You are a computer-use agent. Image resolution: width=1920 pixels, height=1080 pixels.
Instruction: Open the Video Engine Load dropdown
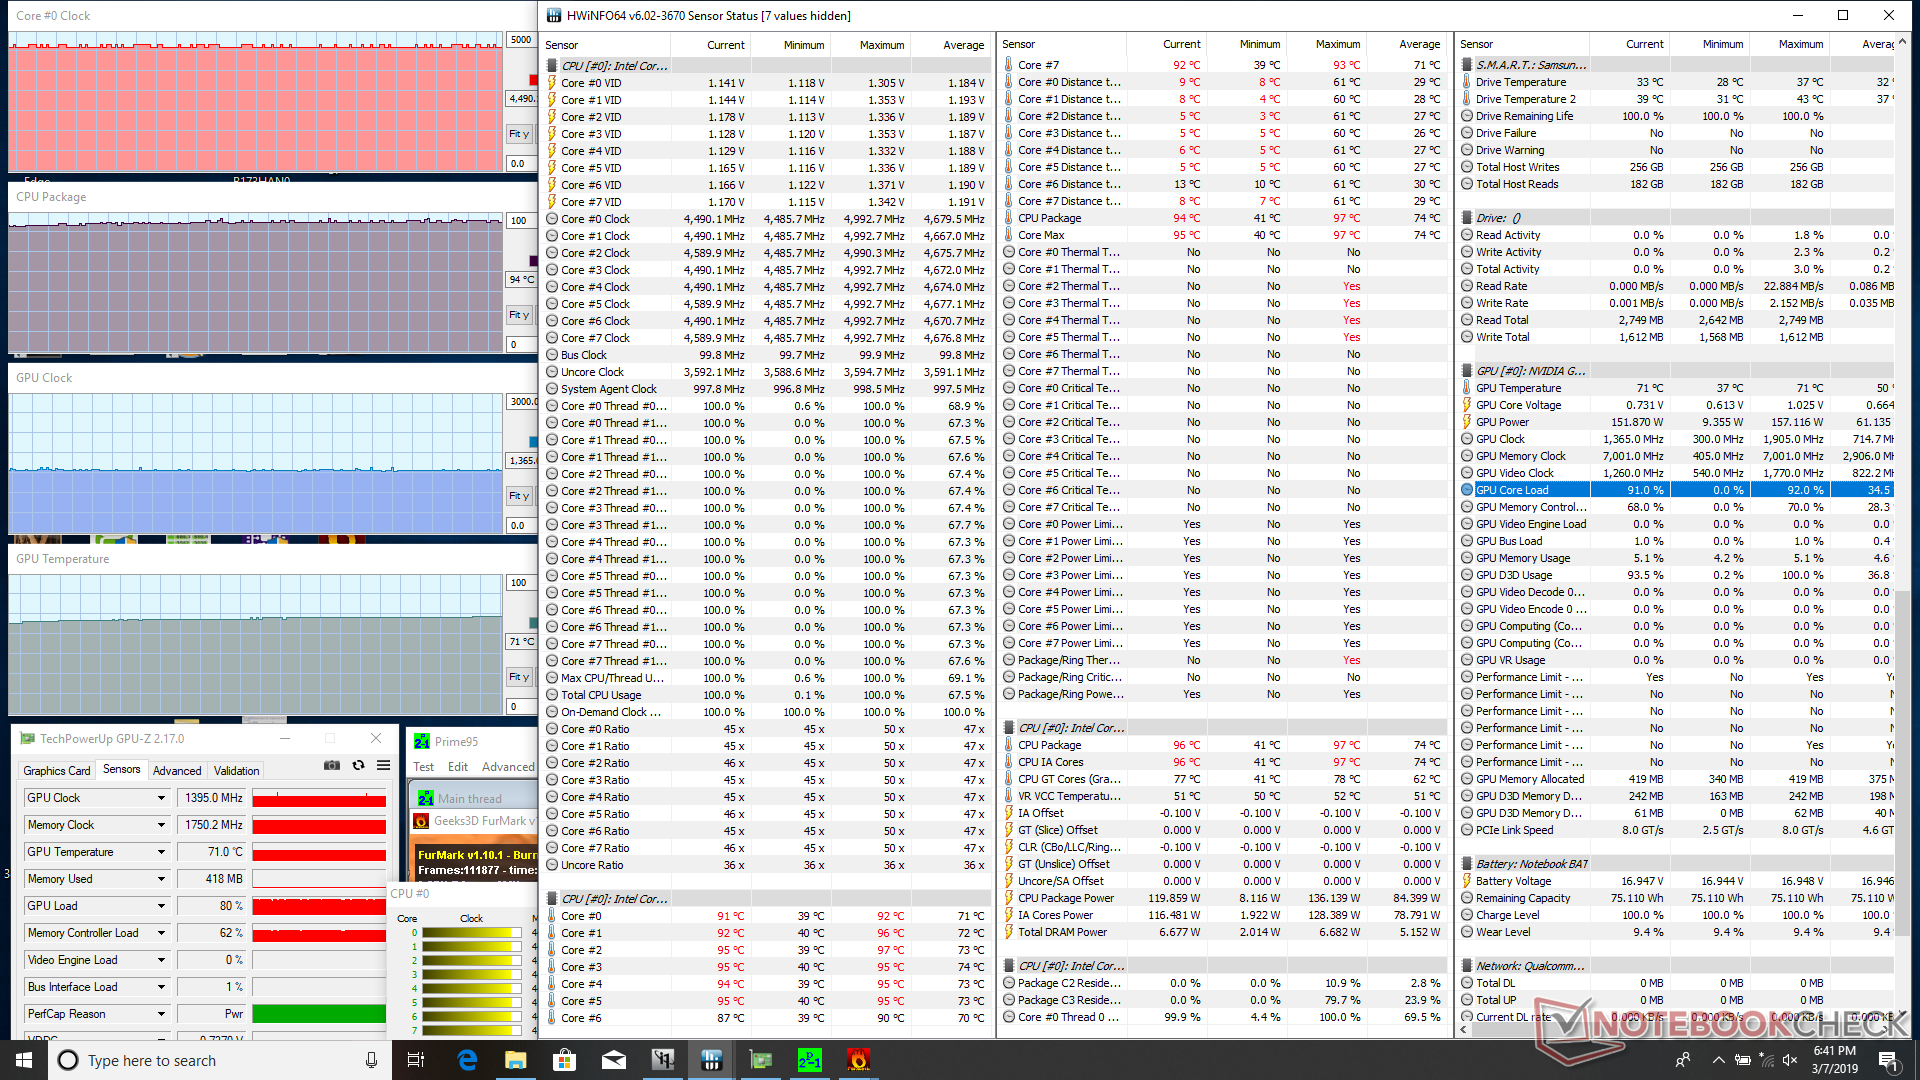(x=161, y=960)
